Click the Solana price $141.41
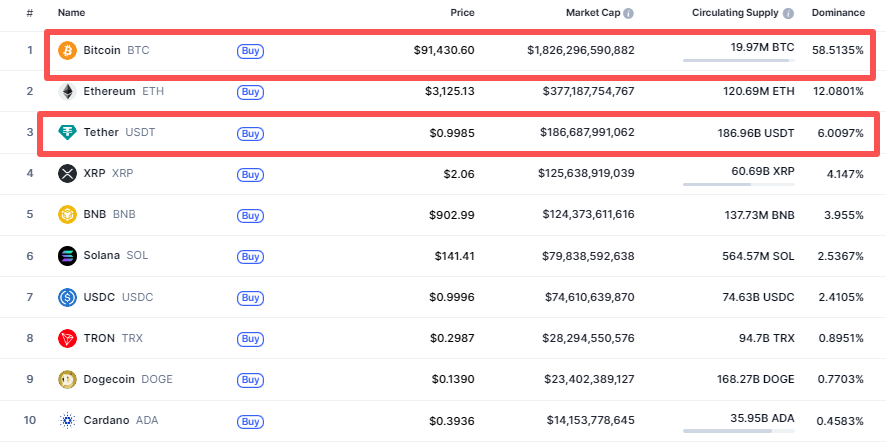The image size is (886, 444). (x=454, y=256)
